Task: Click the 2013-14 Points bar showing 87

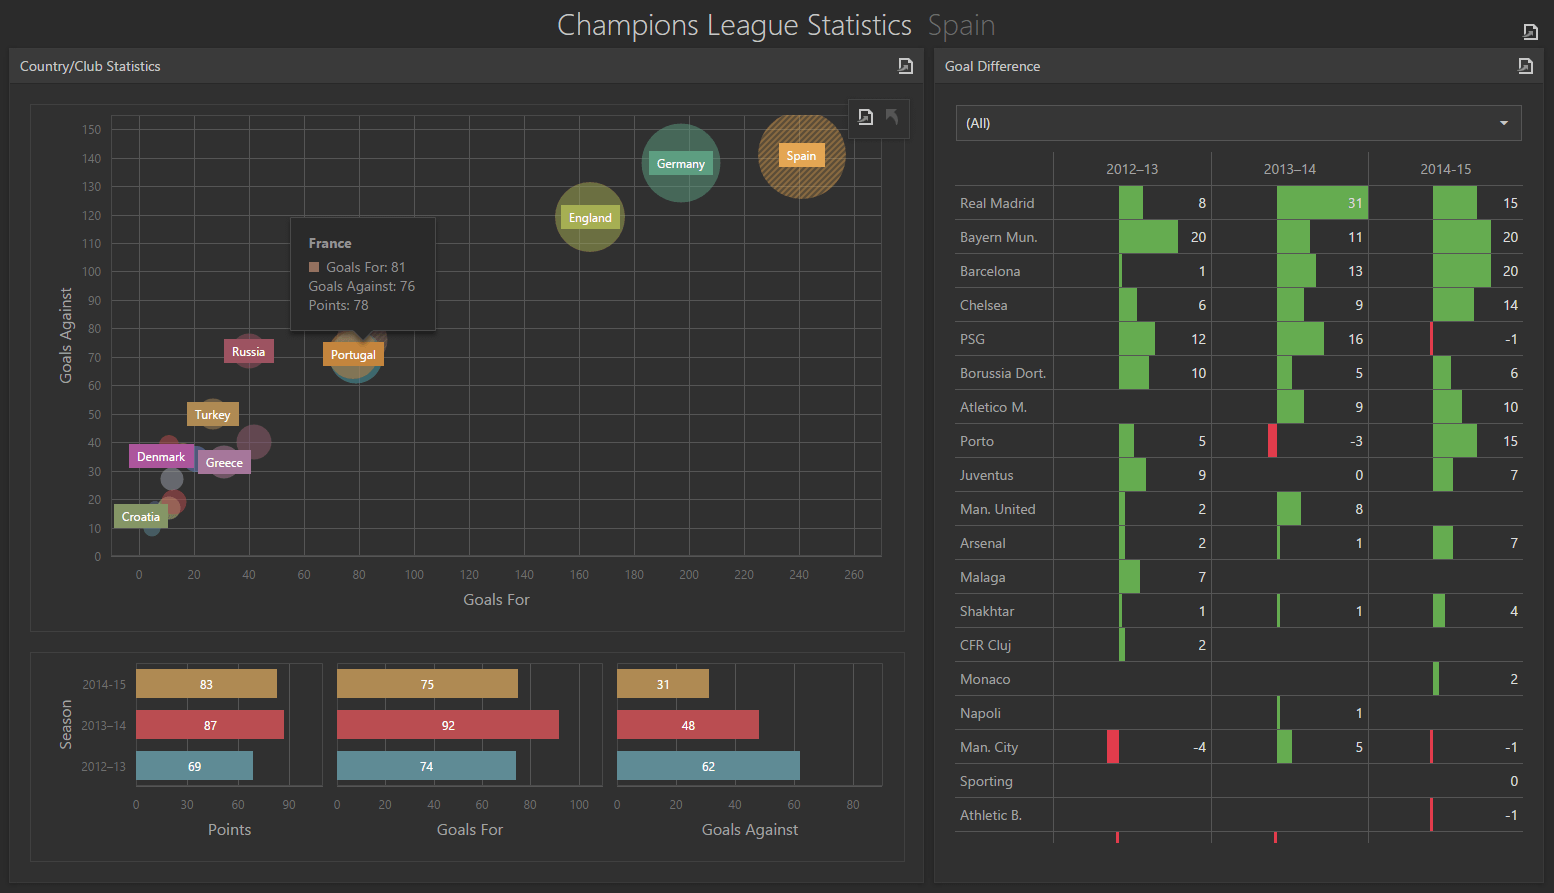Action: 210,725
